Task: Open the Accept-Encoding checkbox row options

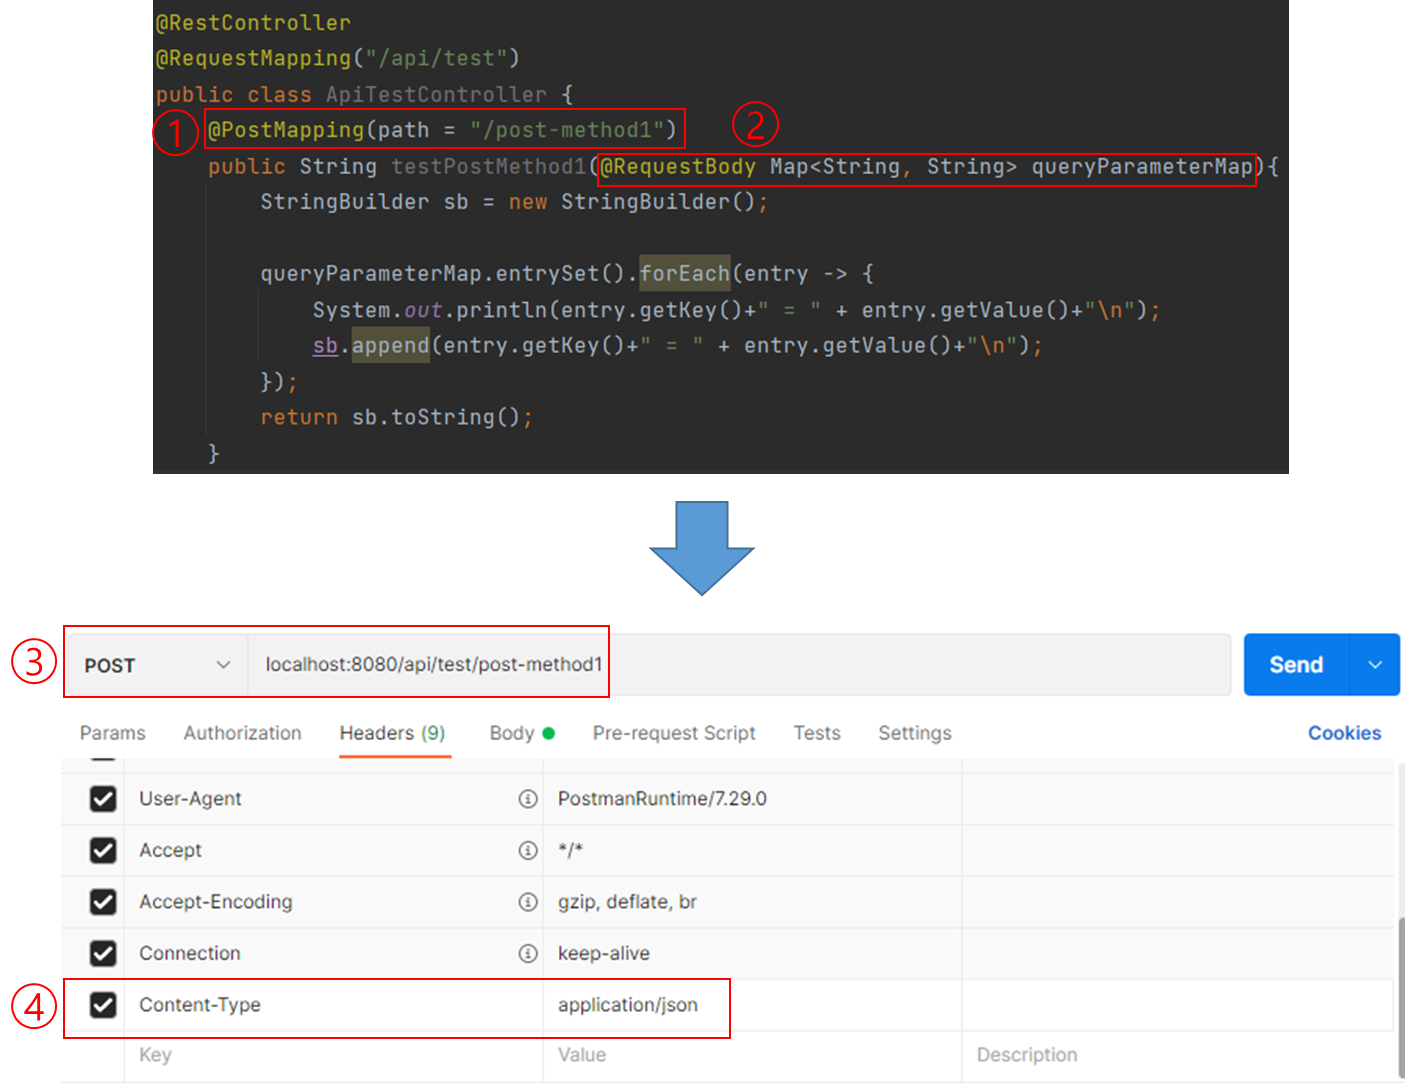Action: 103,901
